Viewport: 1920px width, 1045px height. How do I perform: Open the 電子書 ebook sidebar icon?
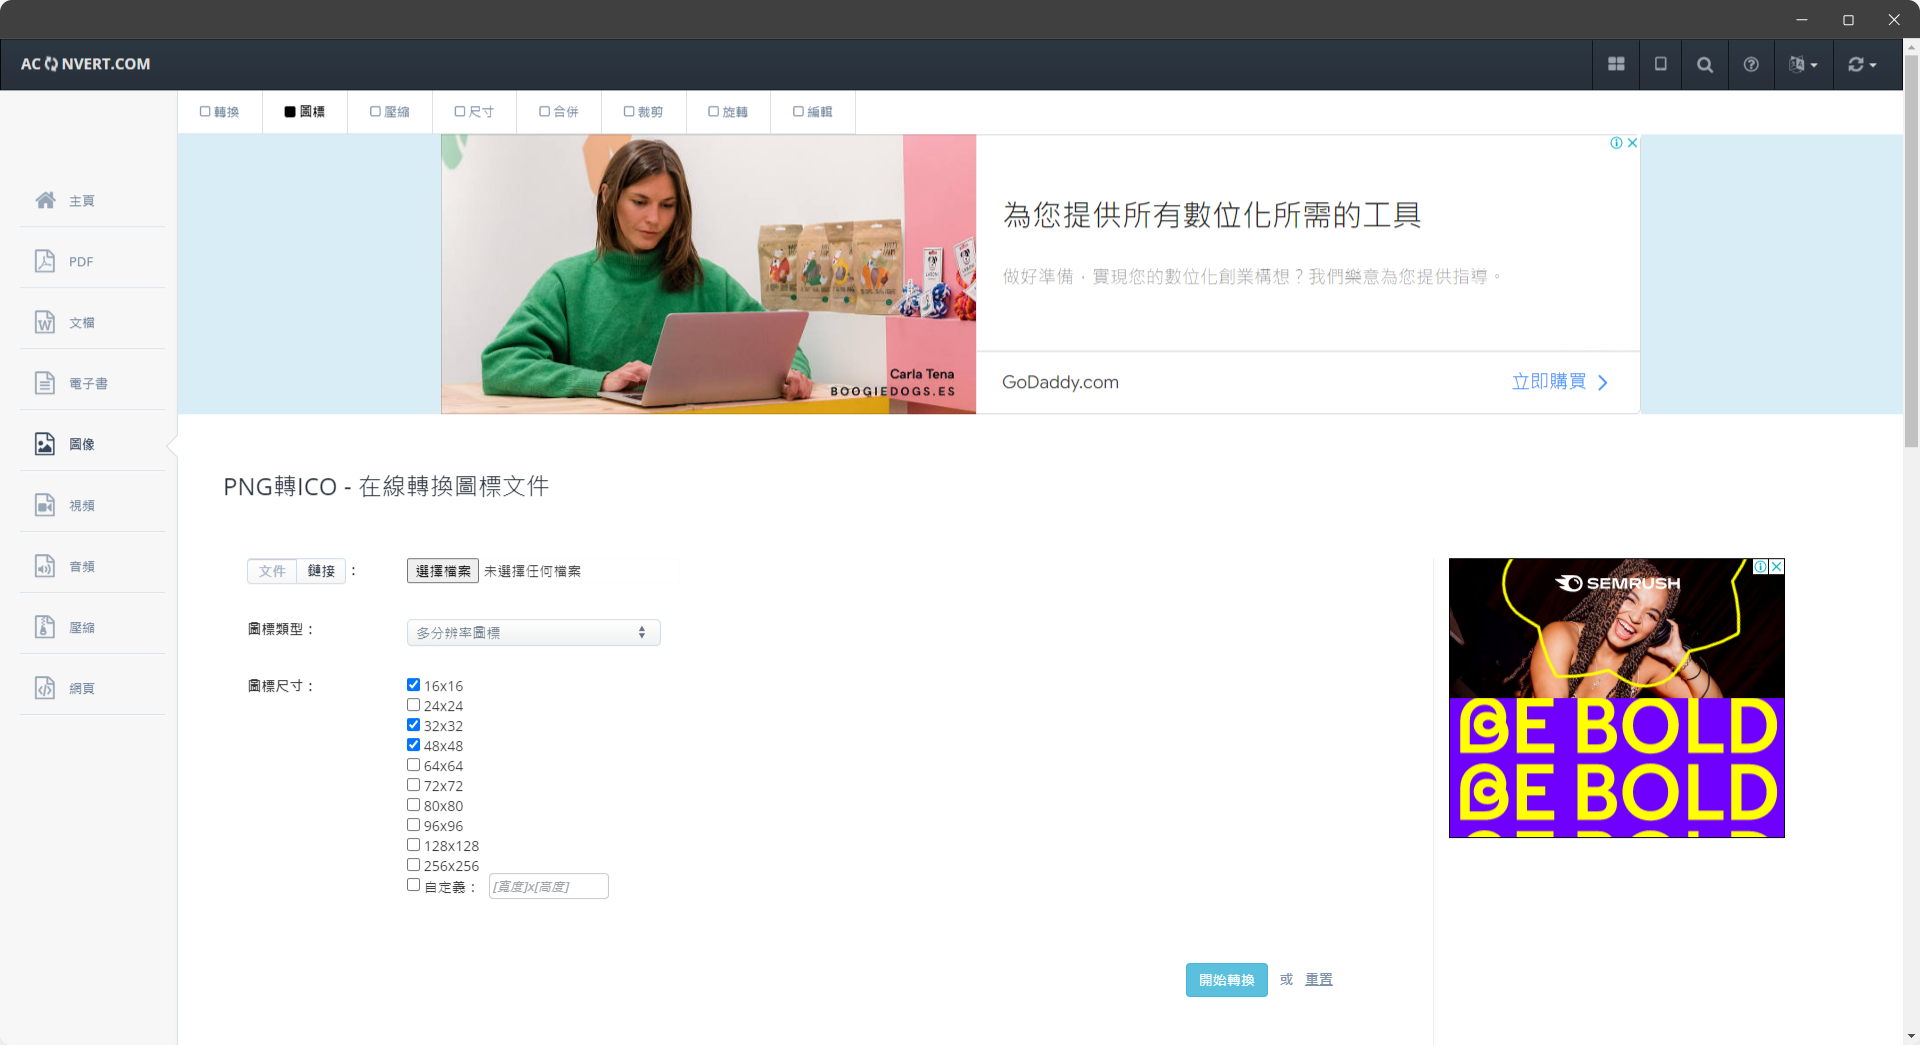(45, 383)
